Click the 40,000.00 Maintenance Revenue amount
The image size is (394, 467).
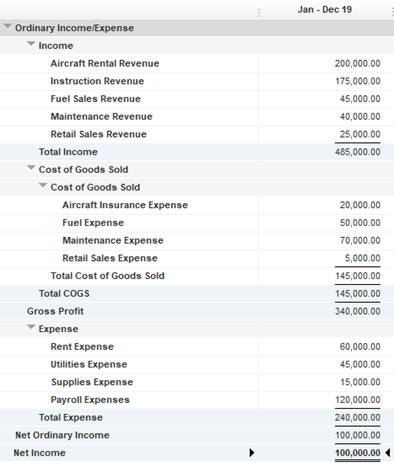[x=360, y=116]
